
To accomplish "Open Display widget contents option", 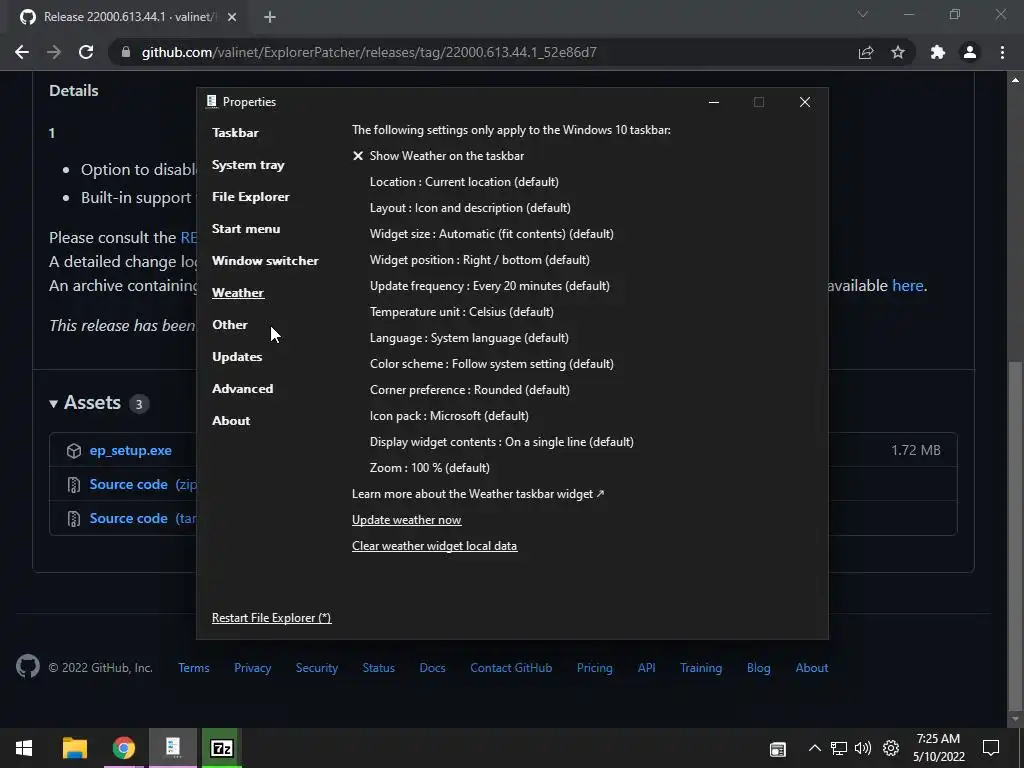I will [502, 442].
